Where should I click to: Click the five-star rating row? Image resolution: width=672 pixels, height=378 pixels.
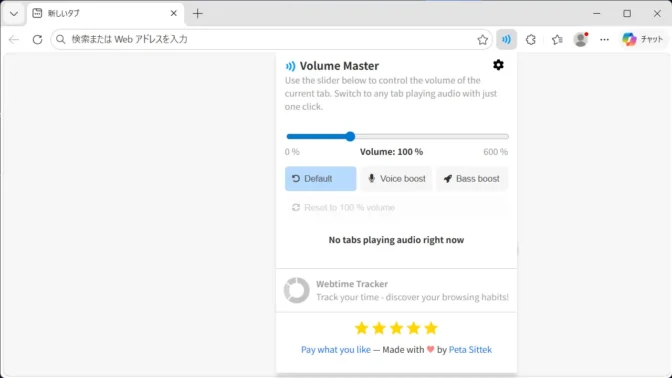pyautogui.click(x=396, y=328)
